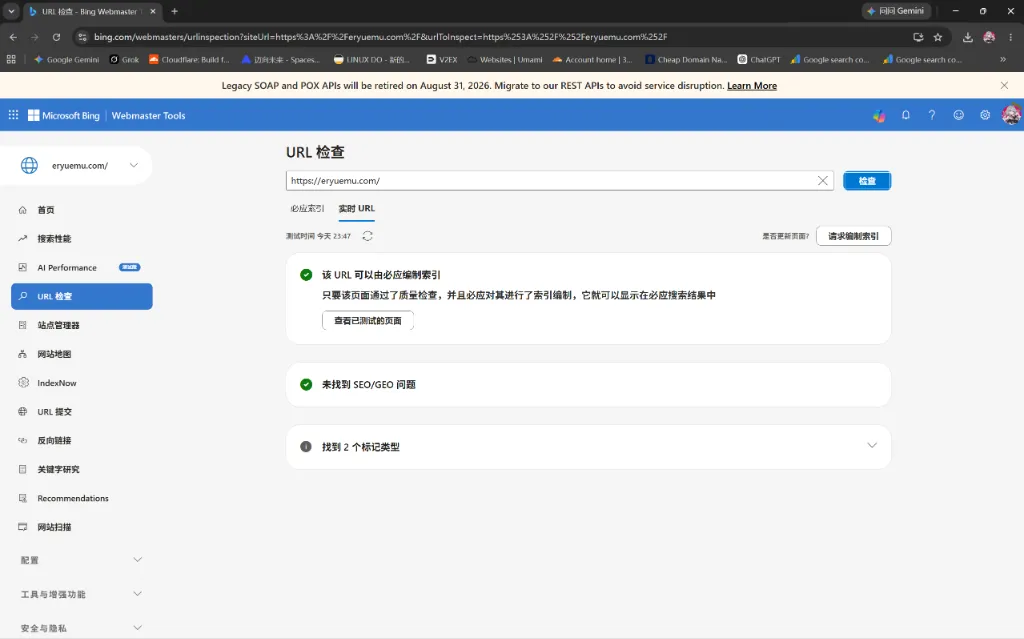The image size is (1024, 639).
Task: View site information icon in address bar
Action: [82, 37]
